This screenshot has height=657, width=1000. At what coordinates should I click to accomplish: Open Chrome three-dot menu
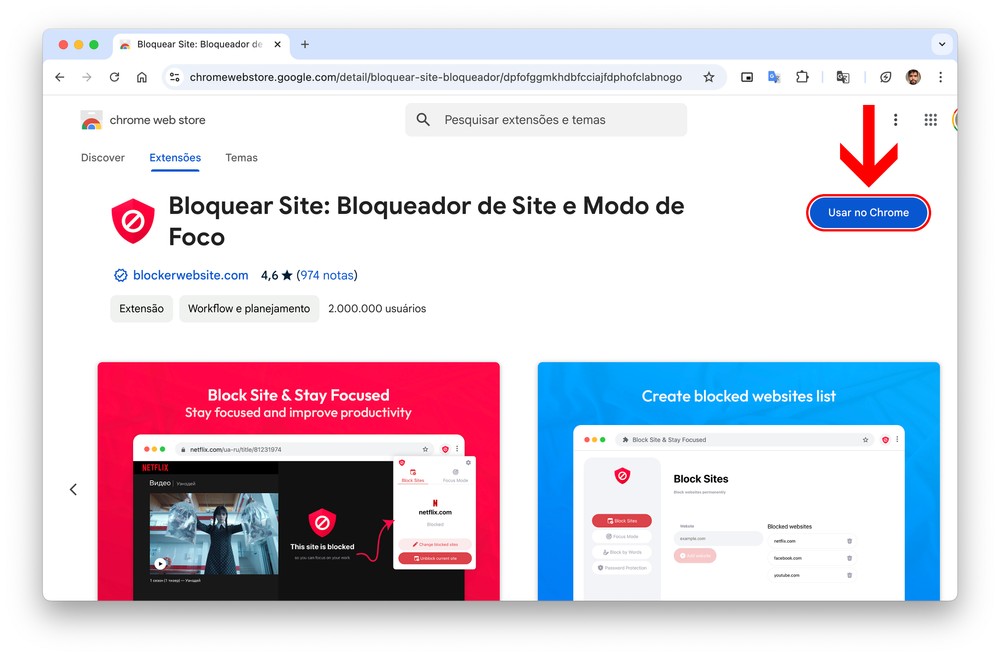(941, 77)
